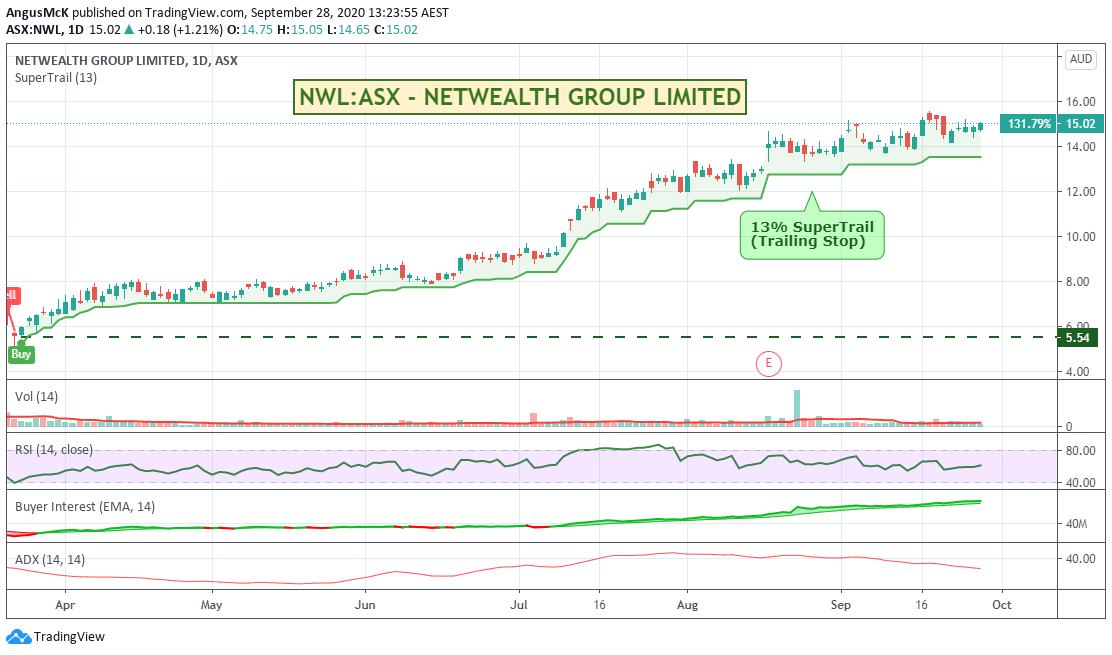This screenshot has width=1112, height=655.
Task: Click the L:14.65 low value in header
Action: click(348, 30)
